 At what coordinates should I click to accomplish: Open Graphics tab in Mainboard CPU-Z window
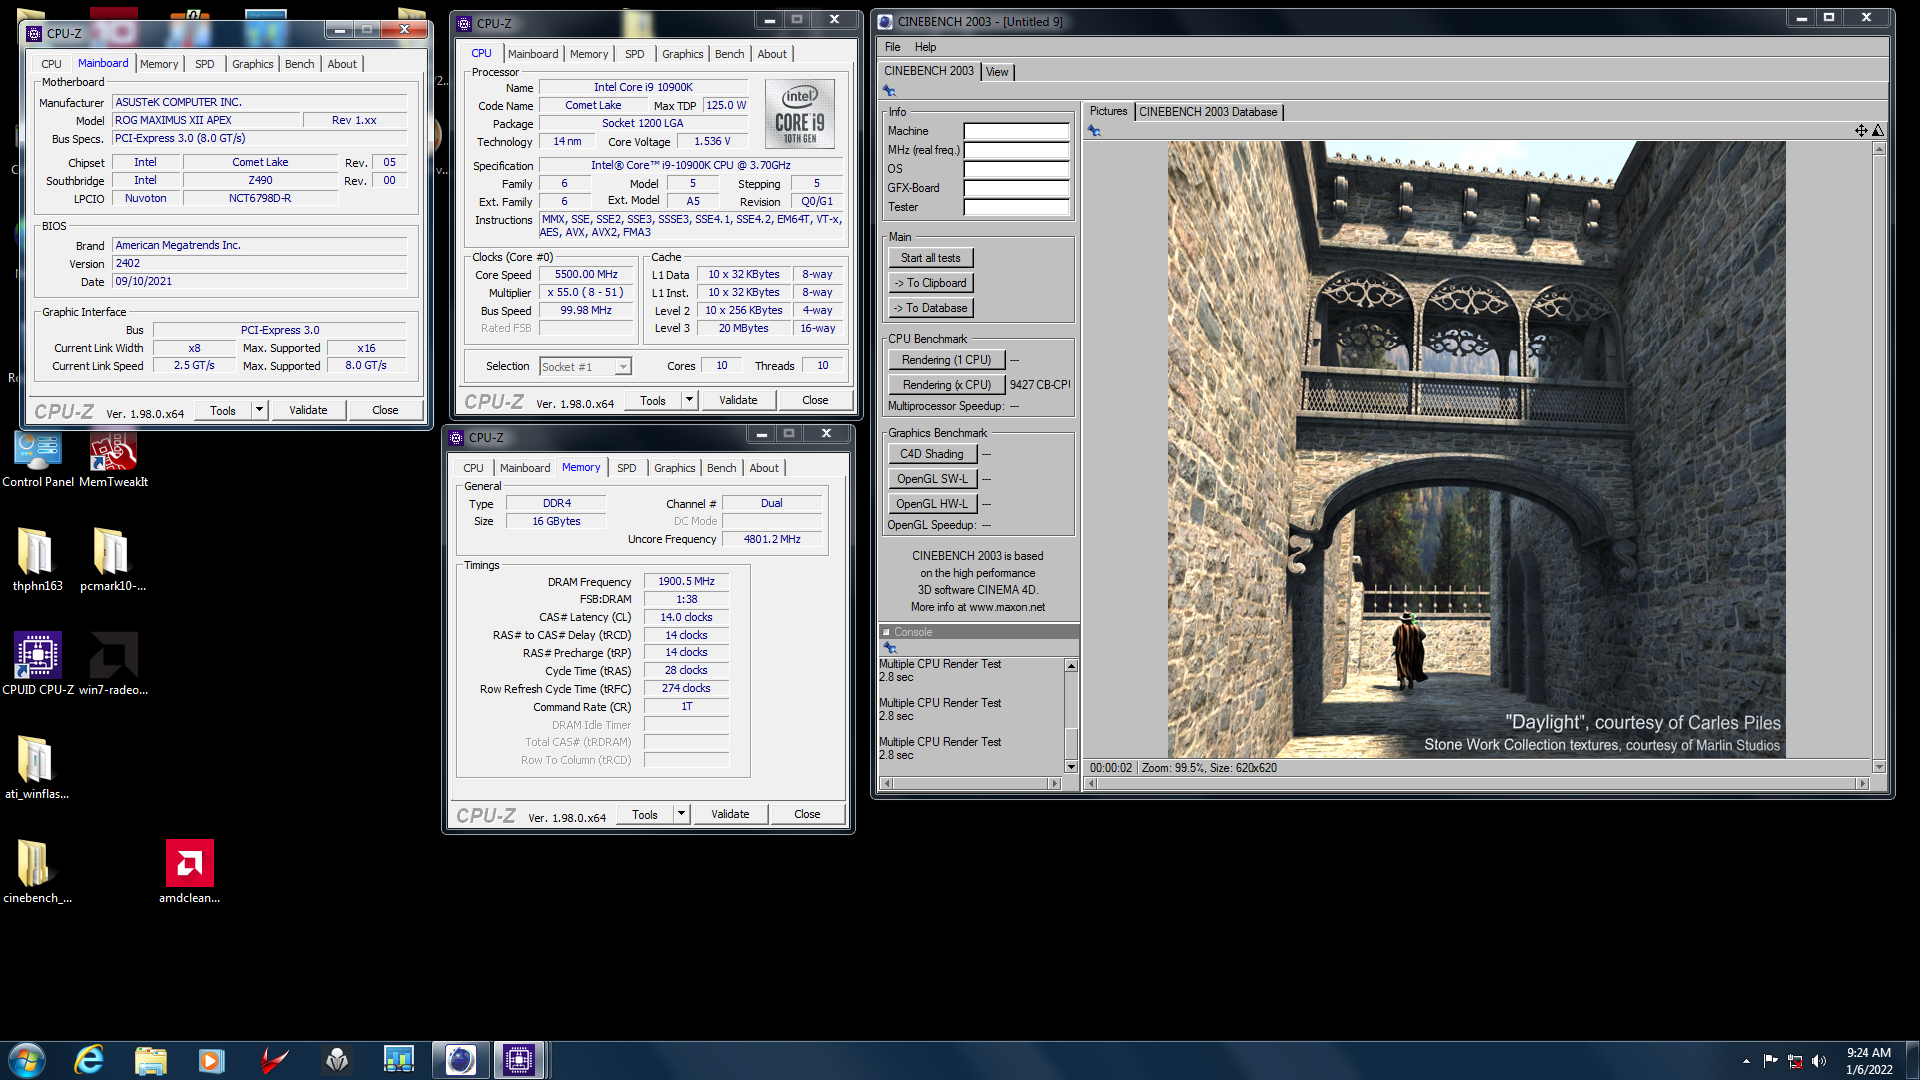[252, 64]
